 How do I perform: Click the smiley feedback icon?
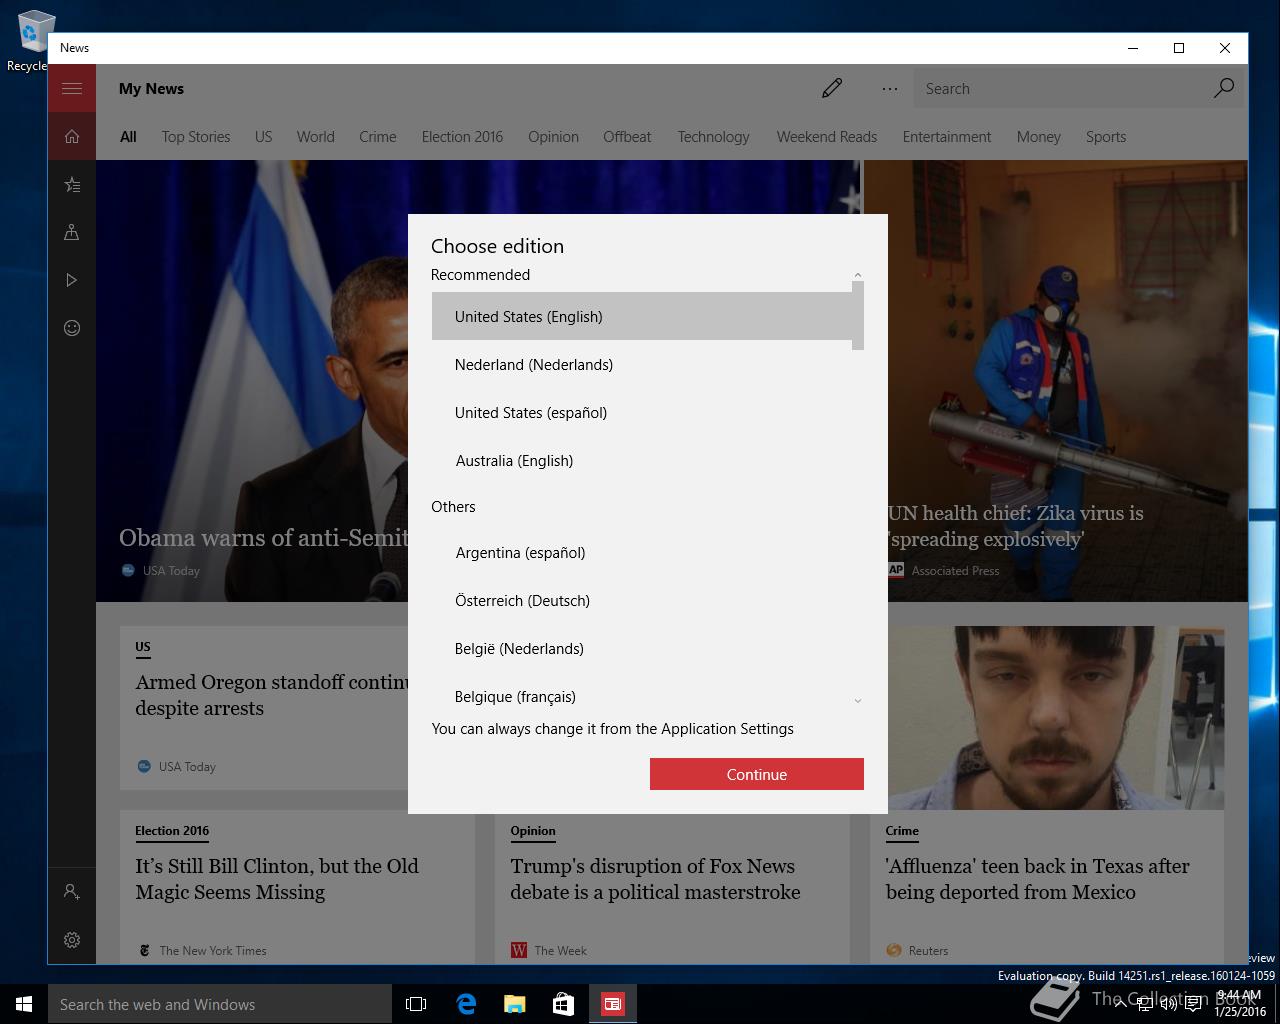tap(72, 328)
